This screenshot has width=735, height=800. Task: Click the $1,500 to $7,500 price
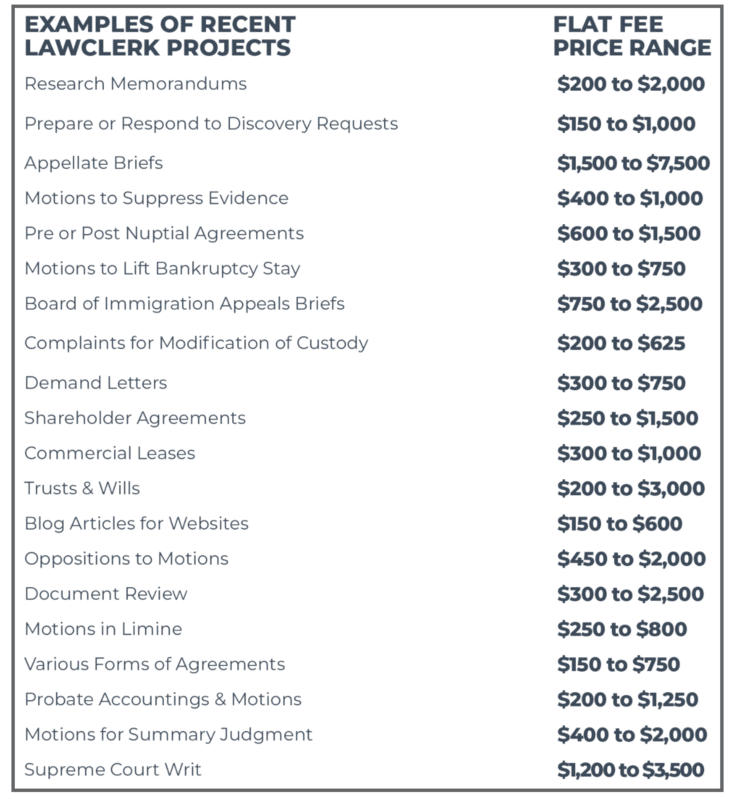point(633,164)
